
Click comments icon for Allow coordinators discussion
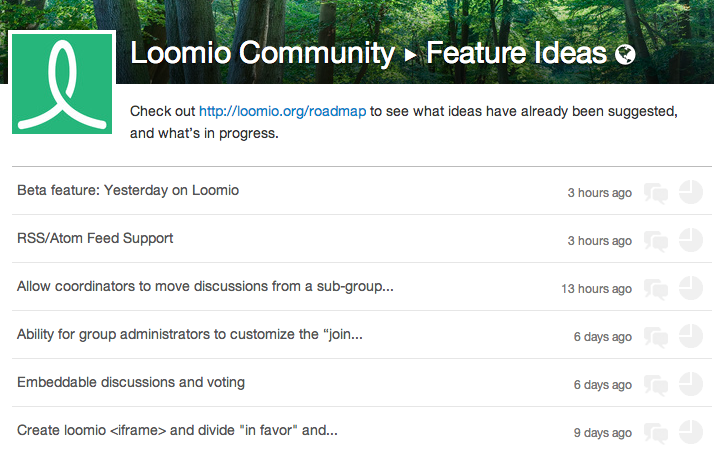tap(656, 289)
